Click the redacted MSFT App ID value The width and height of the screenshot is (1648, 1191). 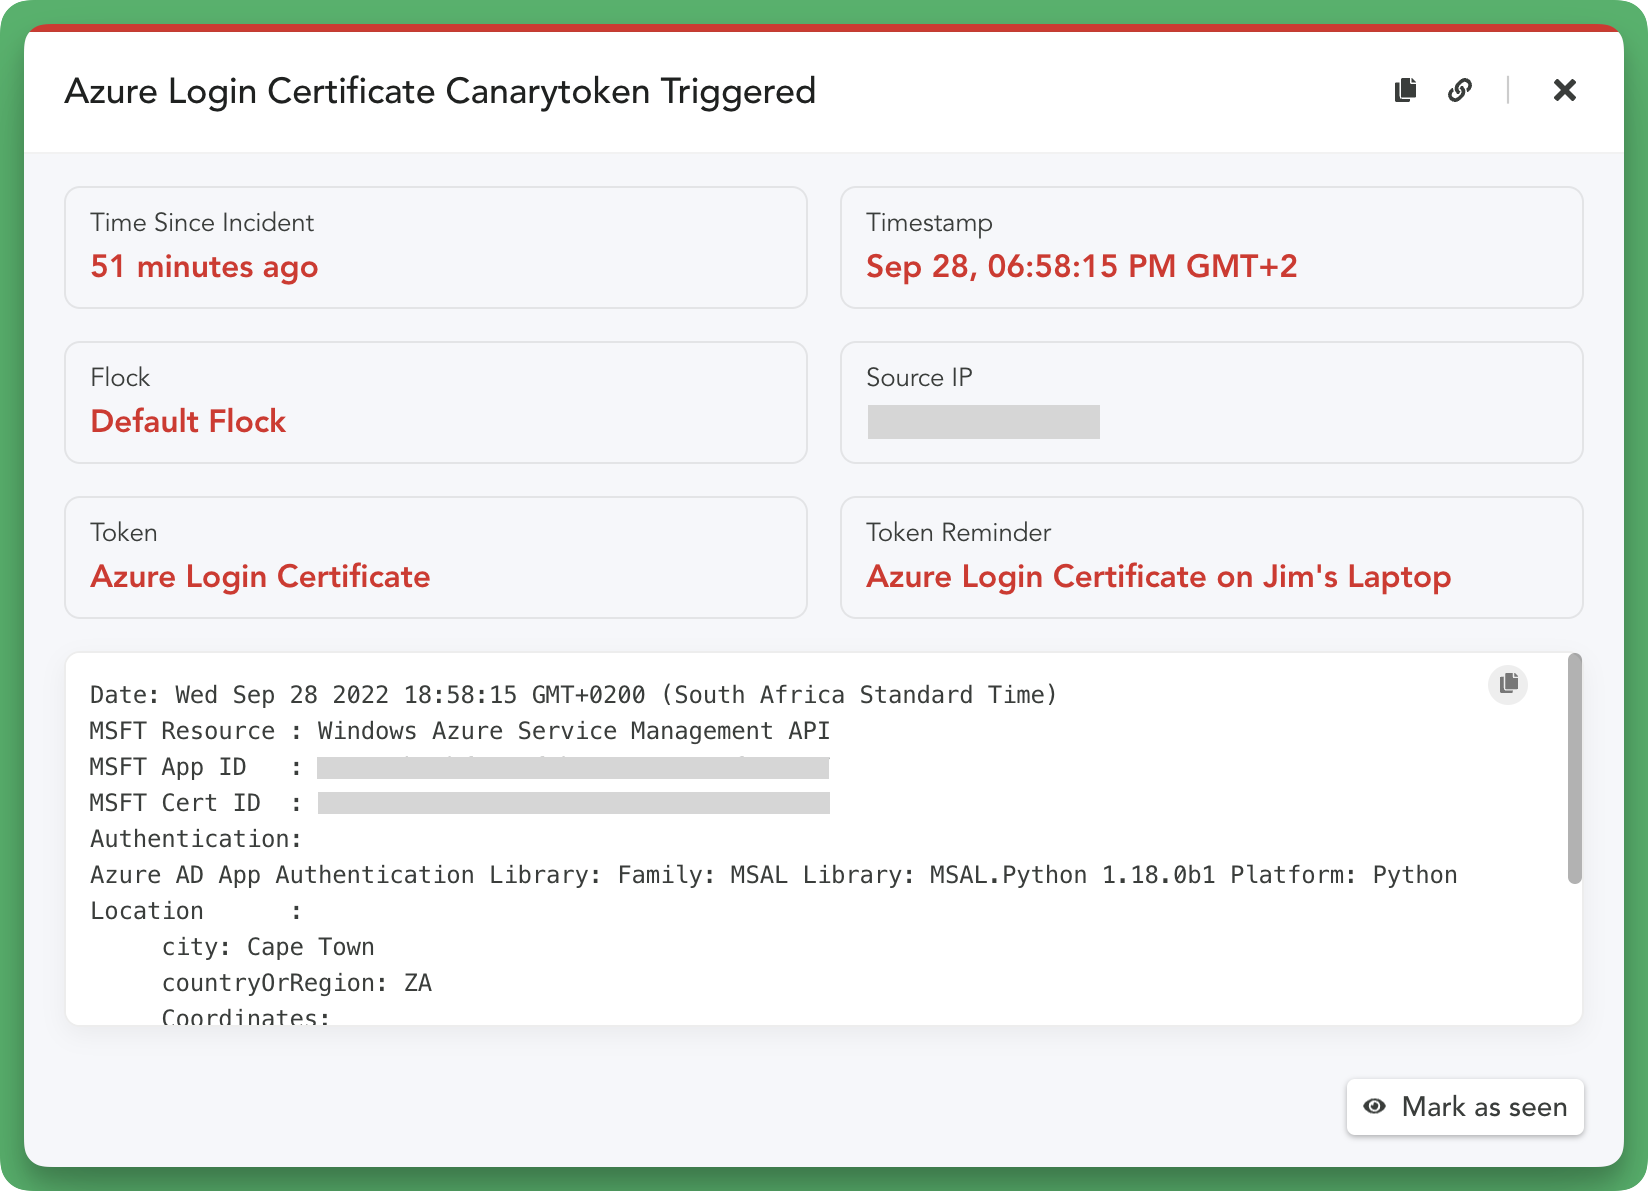click(x=573, y=768)
